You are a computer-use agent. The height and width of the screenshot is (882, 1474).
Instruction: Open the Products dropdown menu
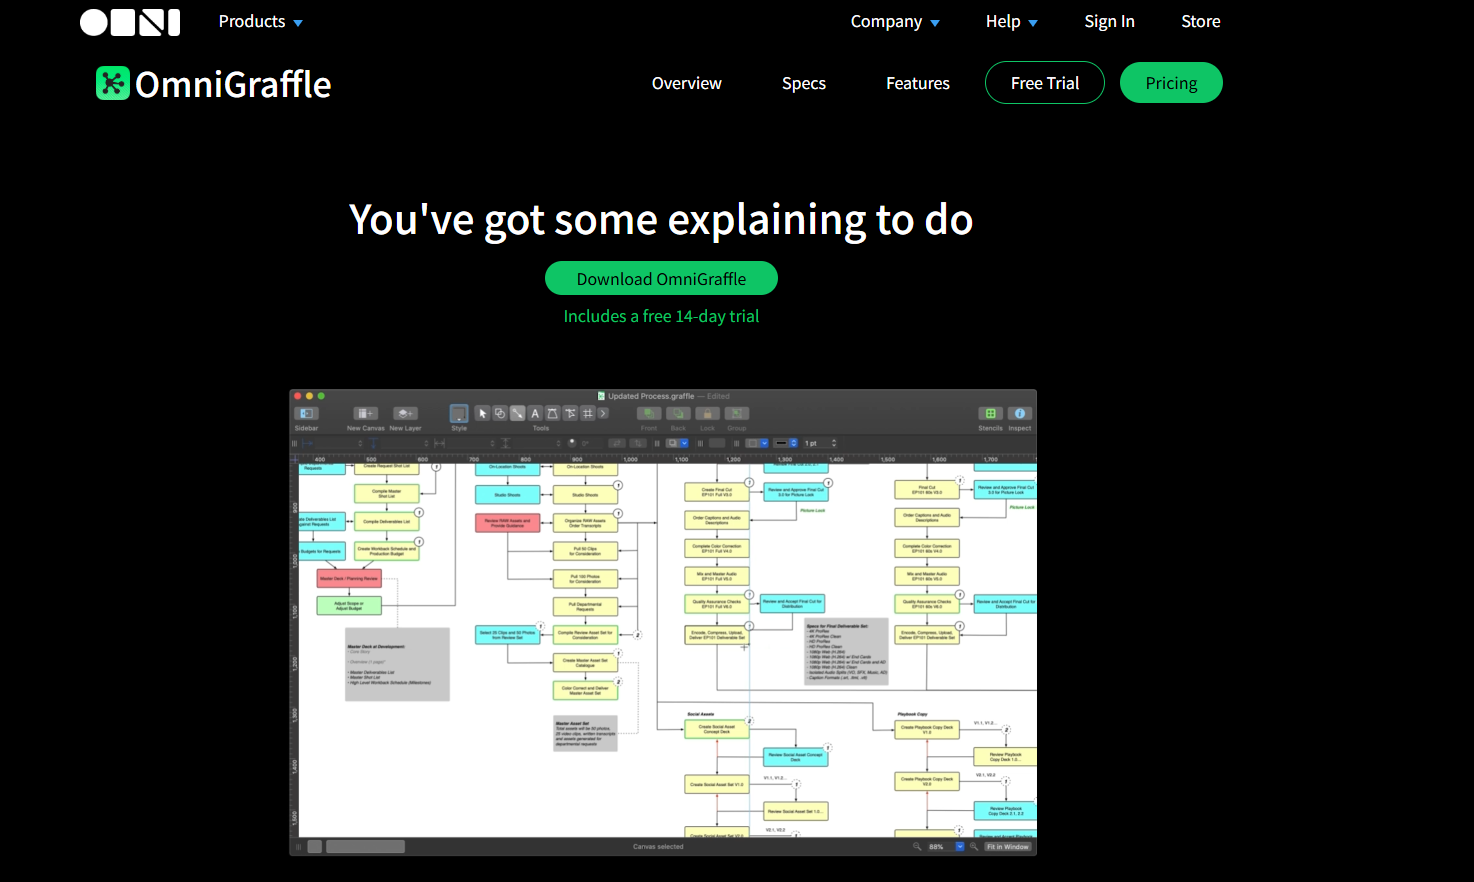tap(260, 21)
